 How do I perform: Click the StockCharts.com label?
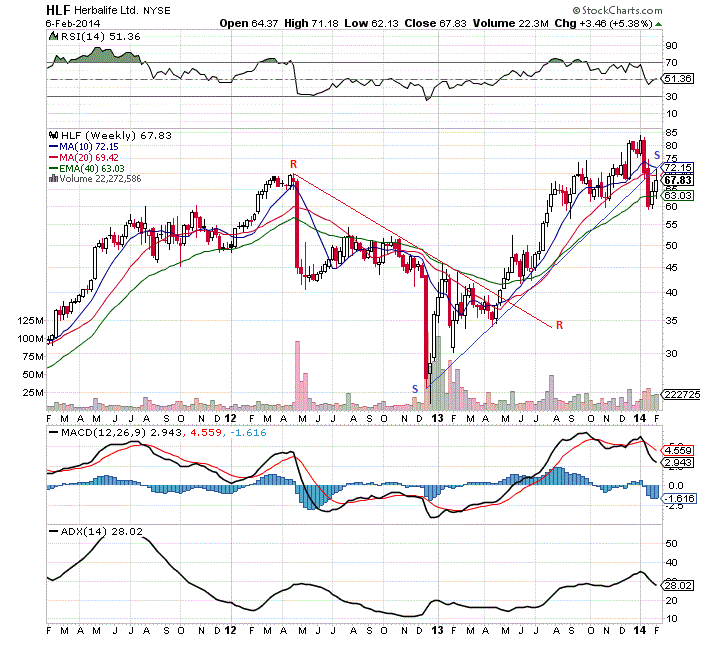pos(617,10)
